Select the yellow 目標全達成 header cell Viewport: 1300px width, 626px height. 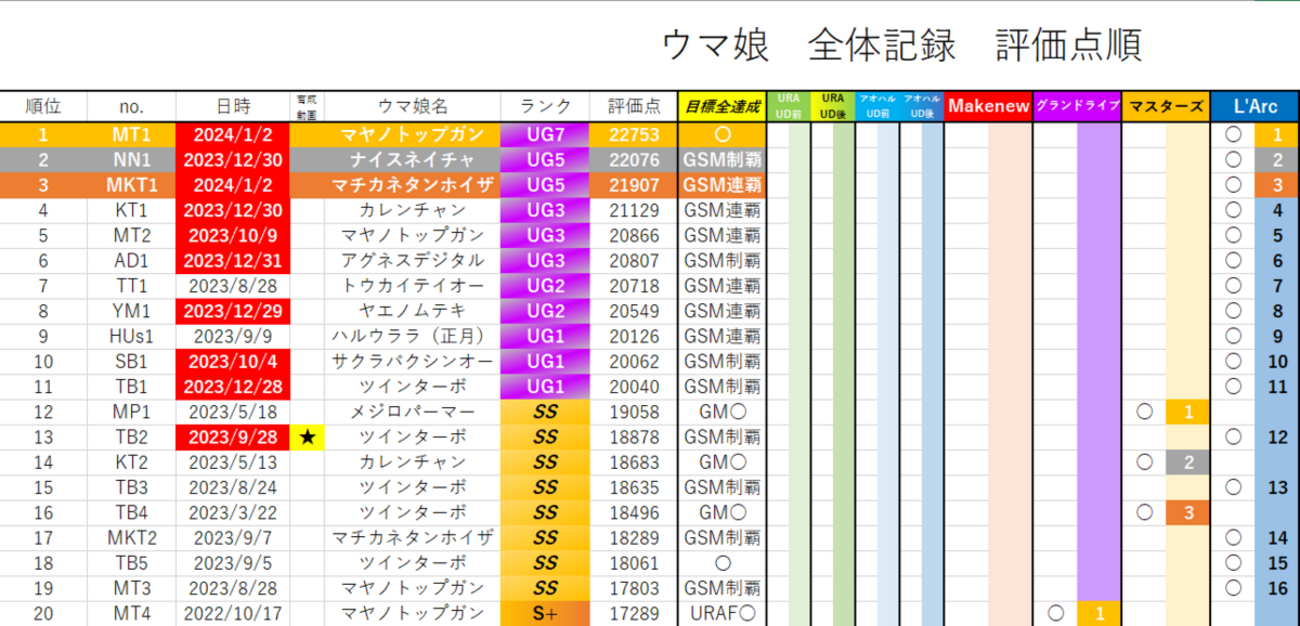722,107
